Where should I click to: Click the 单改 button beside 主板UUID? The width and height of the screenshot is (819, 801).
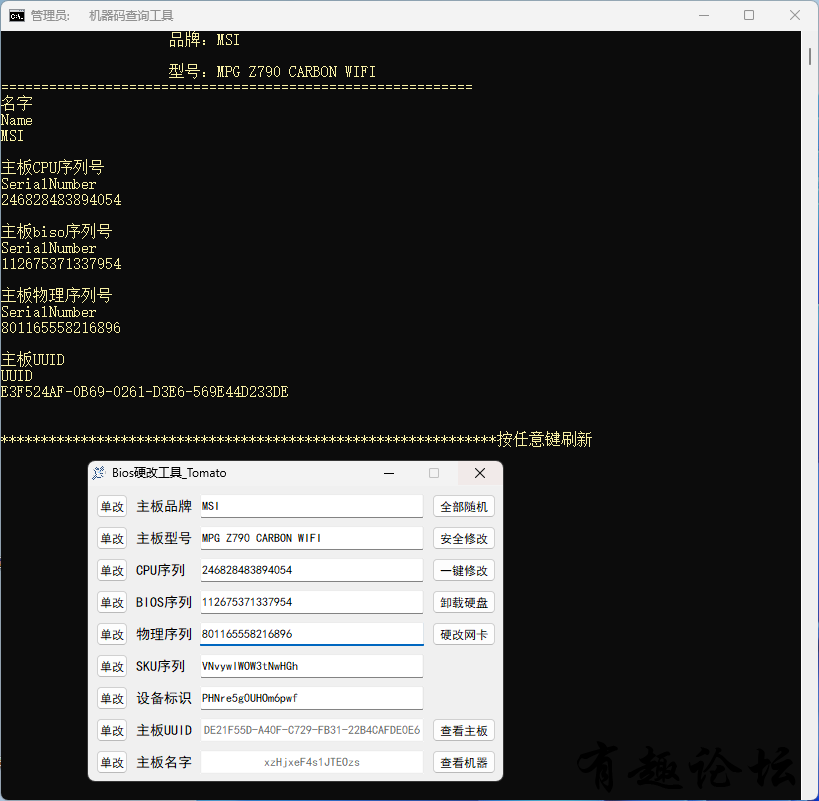pyautogui.click(x=112, y=731)
